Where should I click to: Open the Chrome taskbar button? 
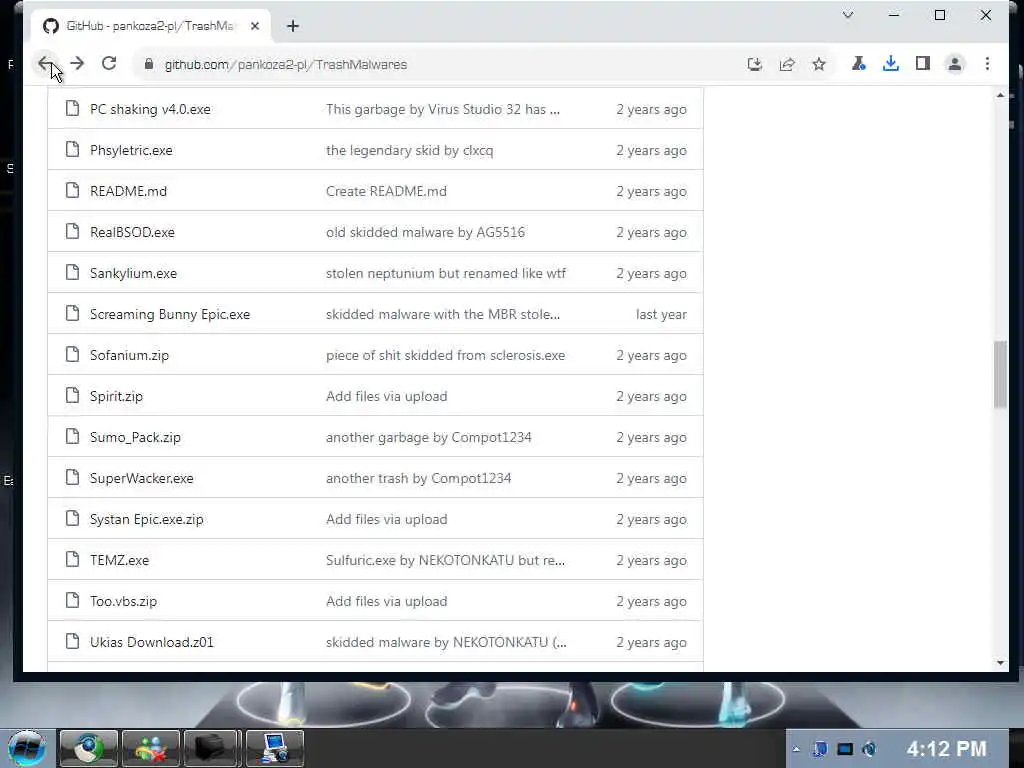point(88,748)
